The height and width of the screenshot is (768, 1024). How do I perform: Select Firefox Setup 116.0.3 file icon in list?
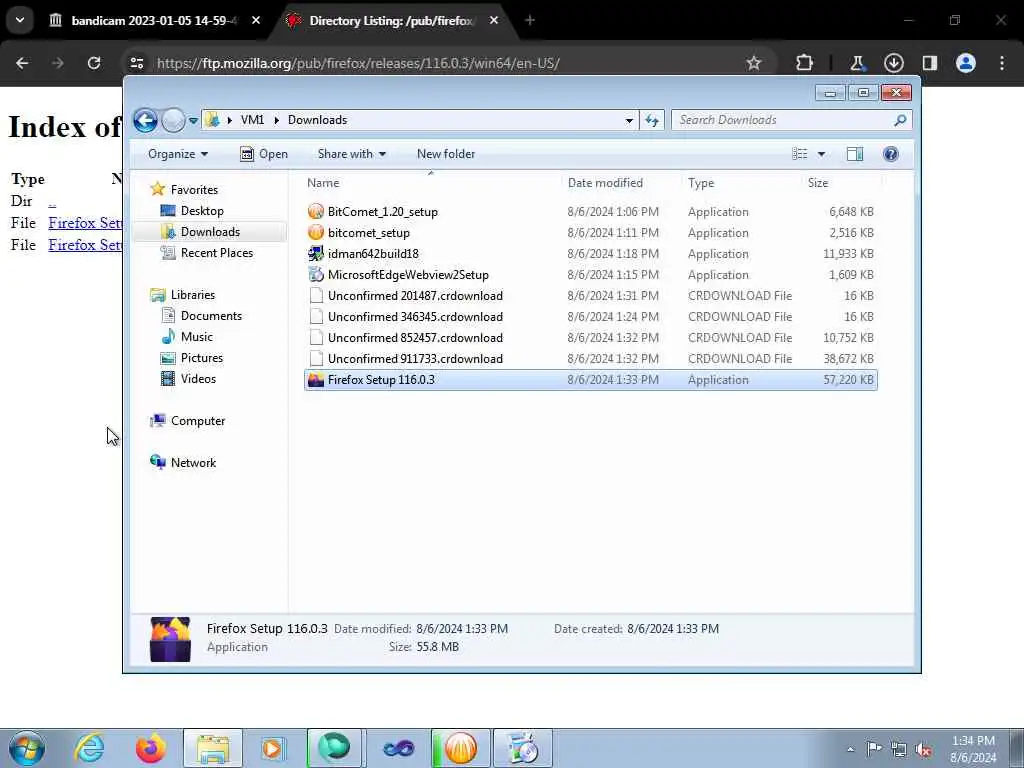315,379
